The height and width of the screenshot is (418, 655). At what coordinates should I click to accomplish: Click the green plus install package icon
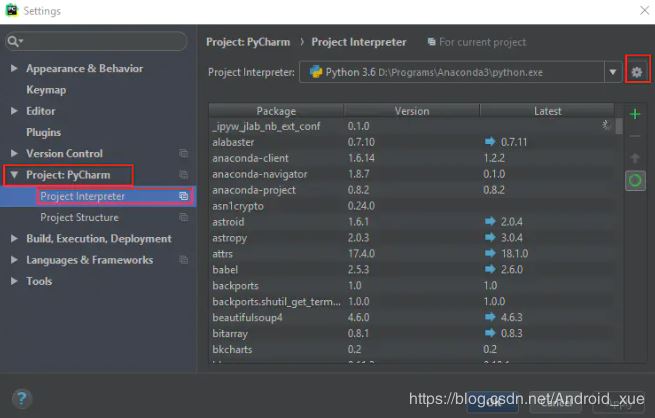pyautogui.click(x=635, y=114)
